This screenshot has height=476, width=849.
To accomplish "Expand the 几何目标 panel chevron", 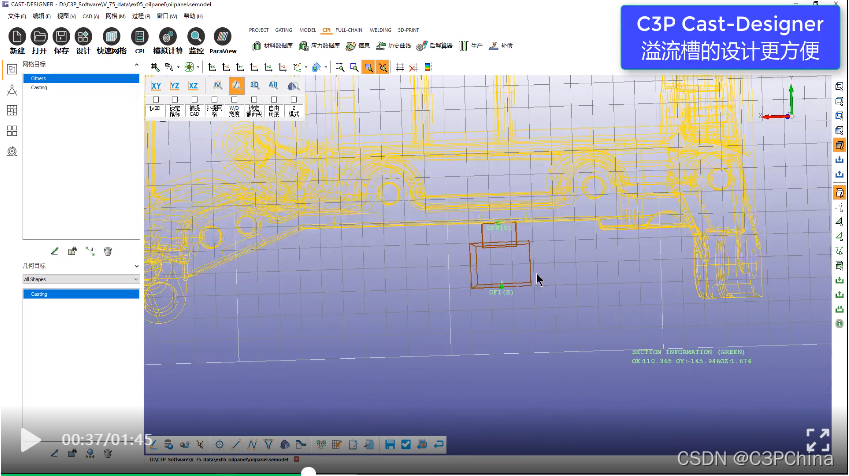I will 136,266.
